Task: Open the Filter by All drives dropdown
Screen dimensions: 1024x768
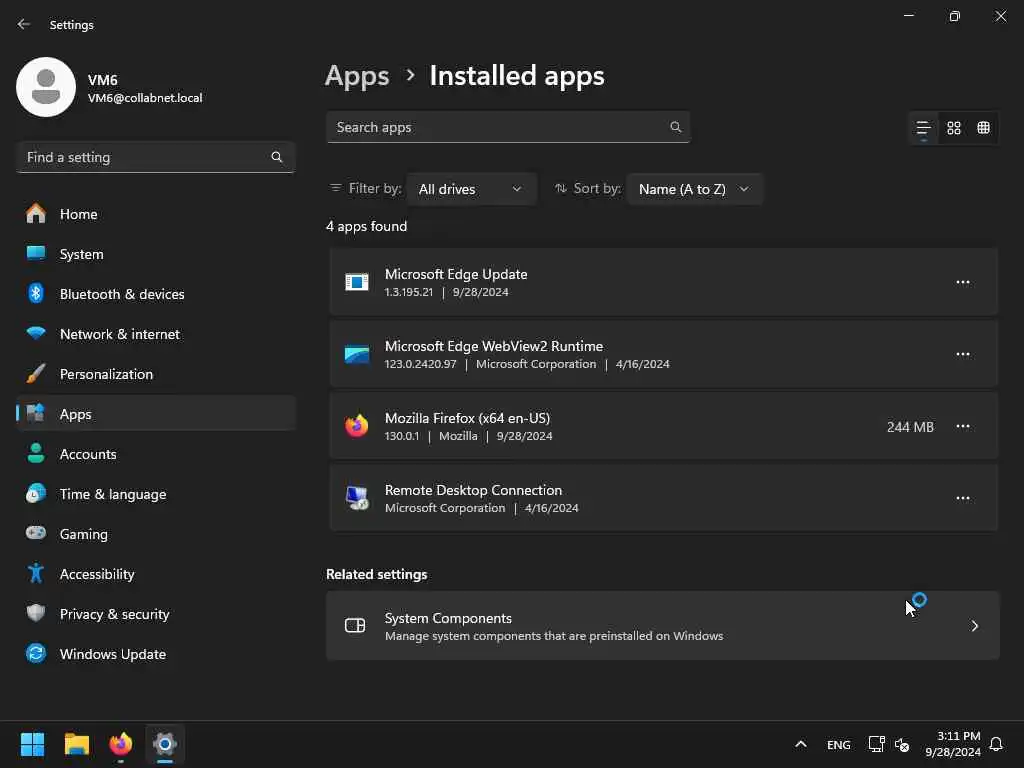Action: coord(471,189)
